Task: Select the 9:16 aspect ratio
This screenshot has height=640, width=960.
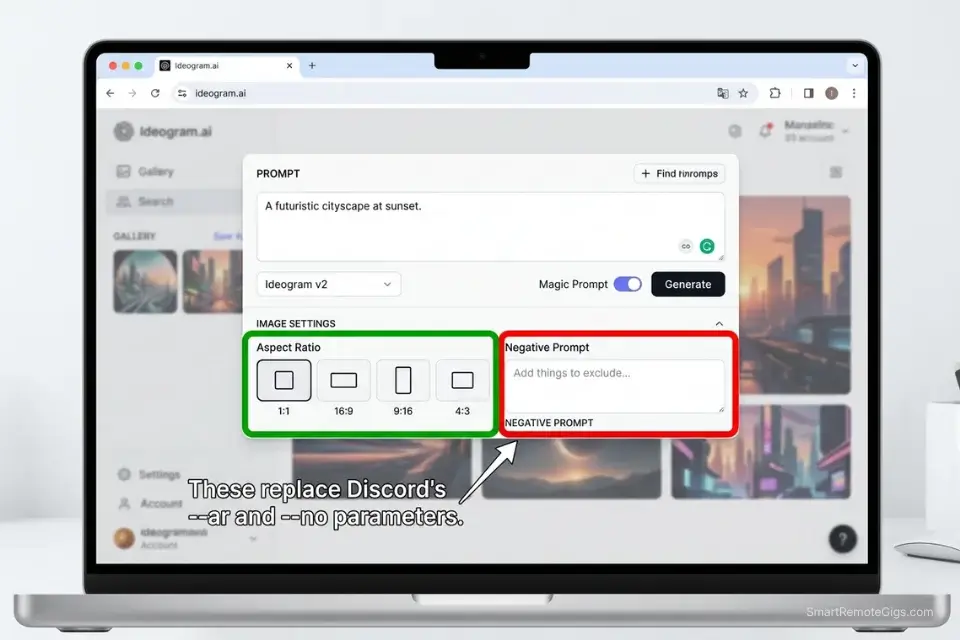Action: point(403,380)
